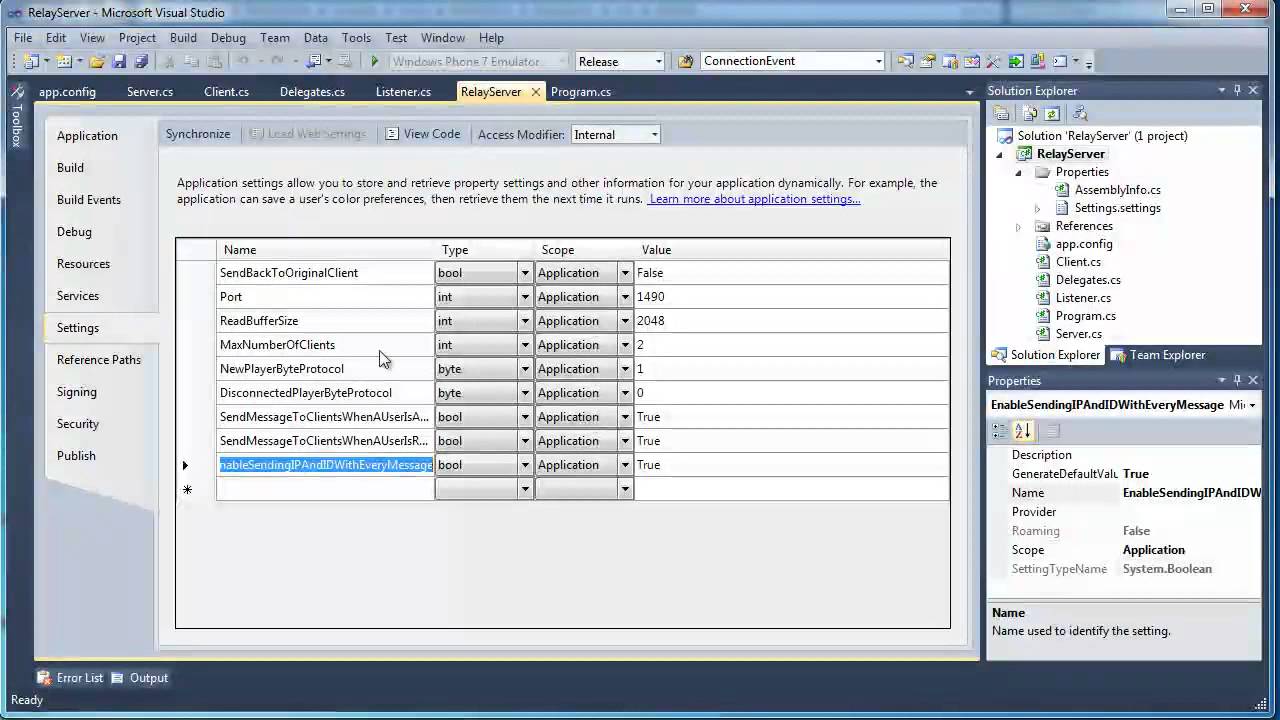Select the Scope property row in Properties
Image resolution: width=1280 pixels, height=720 pixels.
(1124, 550)
